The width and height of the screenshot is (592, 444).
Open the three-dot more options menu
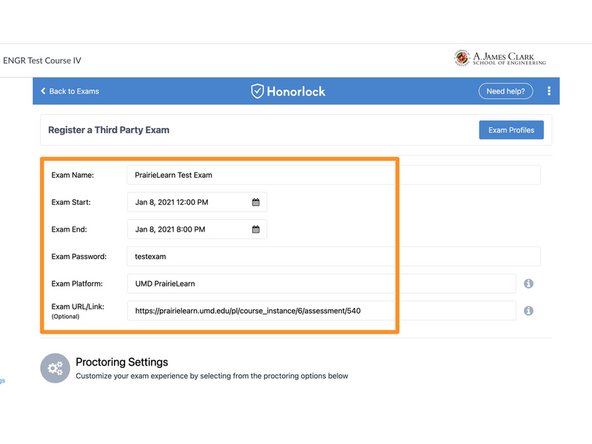(x=549, y=91)
